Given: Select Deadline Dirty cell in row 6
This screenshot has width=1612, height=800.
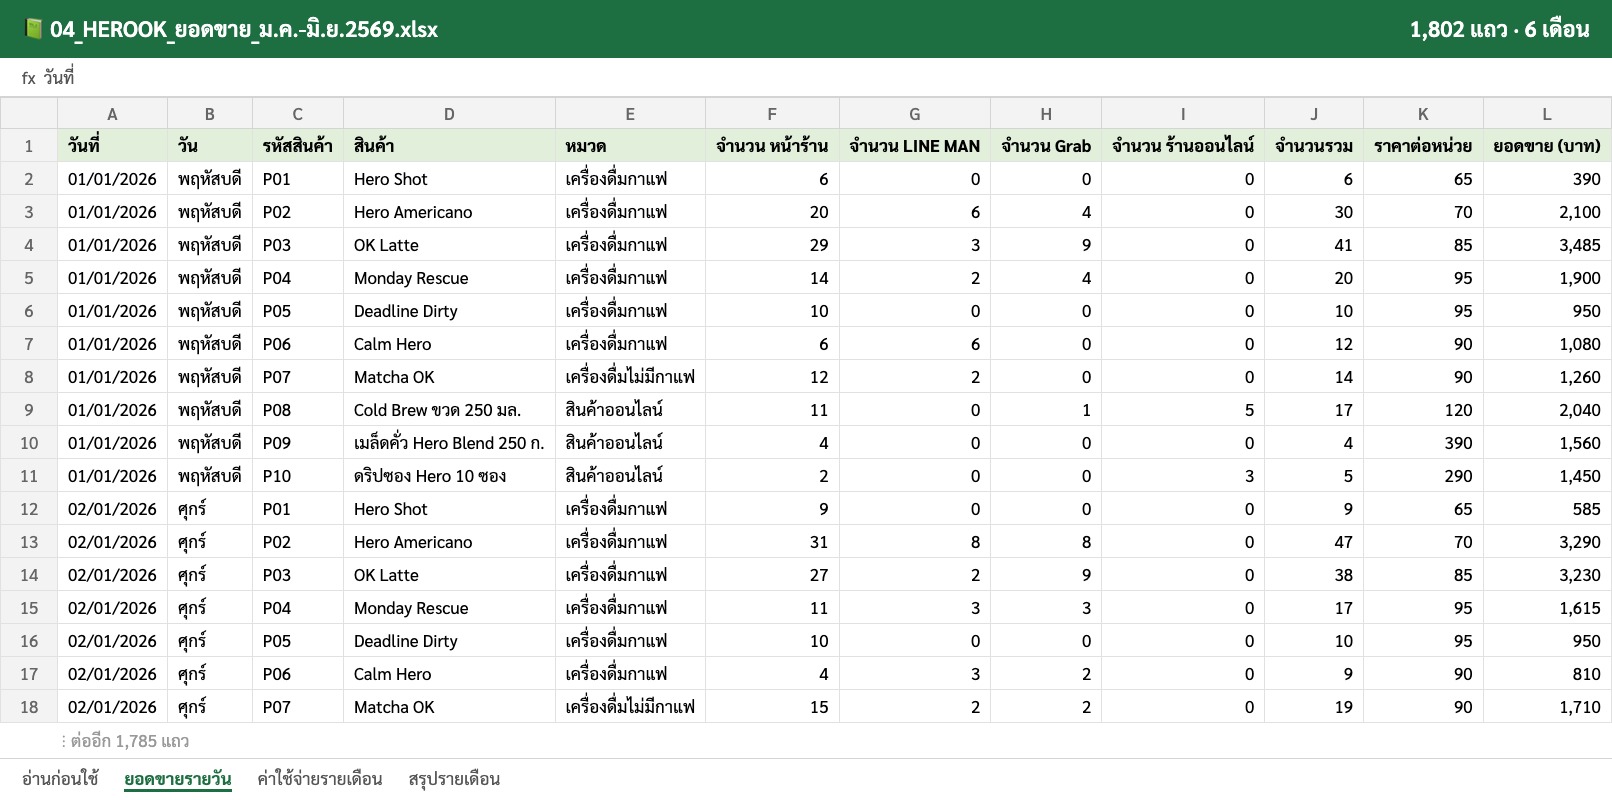Looking at the screenshot, I should pos(449,311).
